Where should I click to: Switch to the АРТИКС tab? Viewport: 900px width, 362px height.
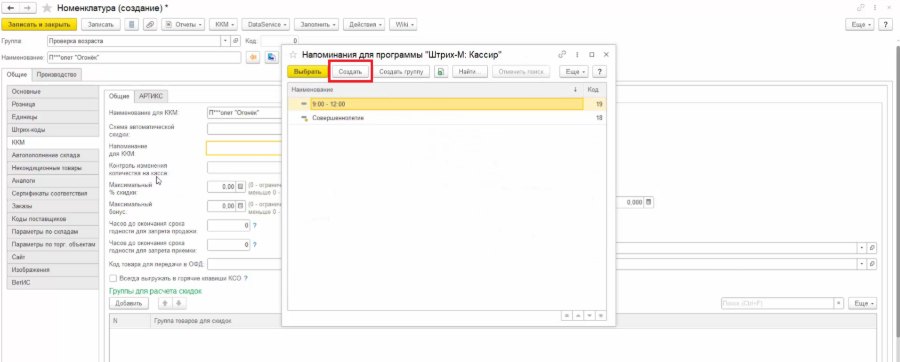[x=151, y=96]
